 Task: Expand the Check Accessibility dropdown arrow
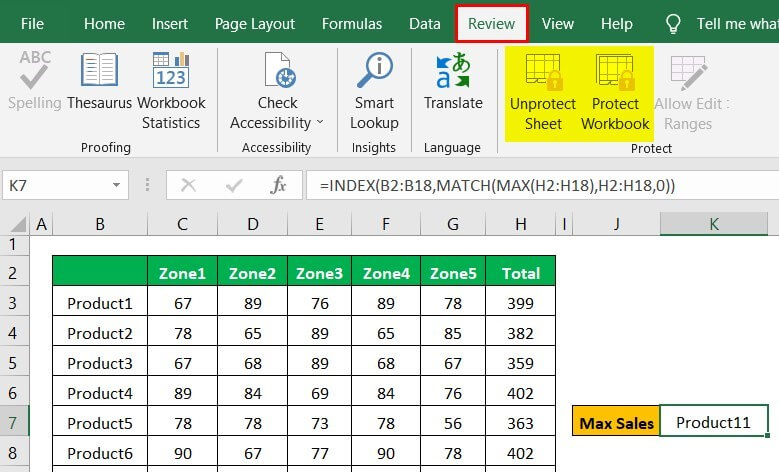point(320,122)
